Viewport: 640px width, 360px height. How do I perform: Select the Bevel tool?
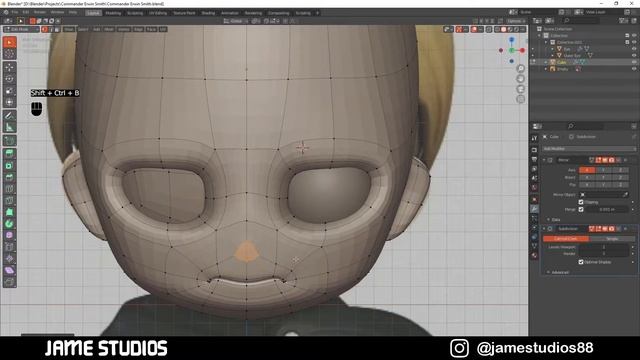[9, 177]
